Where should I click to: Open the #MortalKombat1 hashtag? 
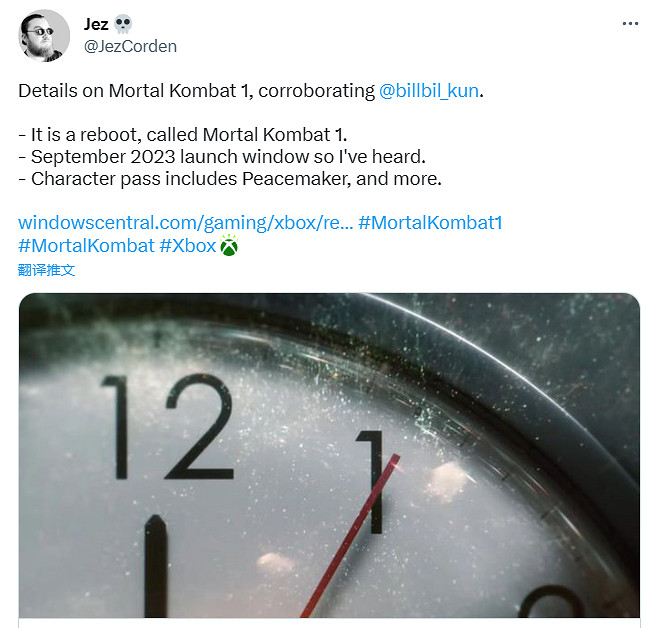pos(430,223)
